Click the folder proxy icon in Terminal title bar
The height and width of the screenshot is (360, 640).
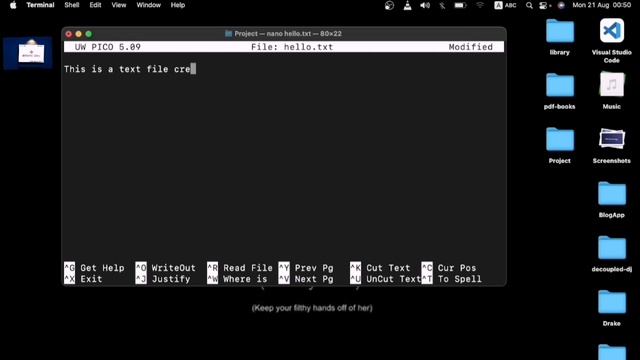(x=229, y=34)
